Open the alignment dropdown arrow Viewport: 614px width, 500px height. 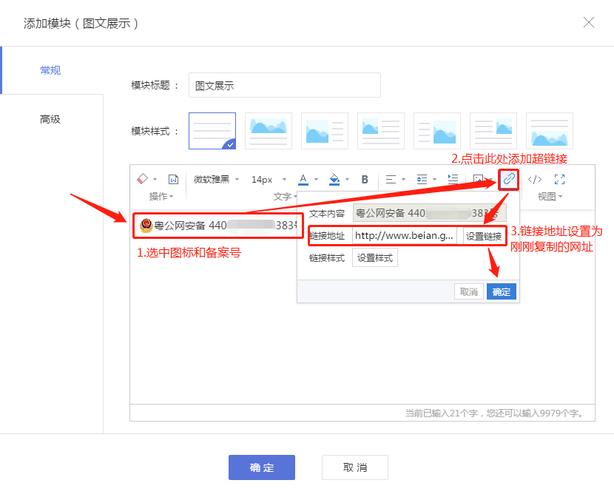(403, 179)
